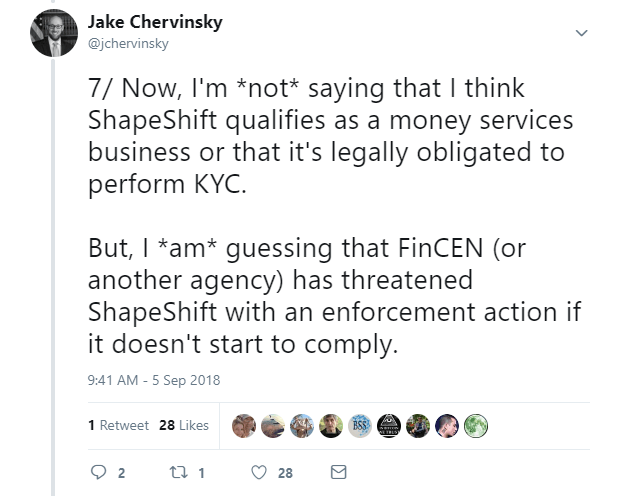Click the third liker avatar
This screenshot has width=628, height=496.
click(x=300, y=425)
